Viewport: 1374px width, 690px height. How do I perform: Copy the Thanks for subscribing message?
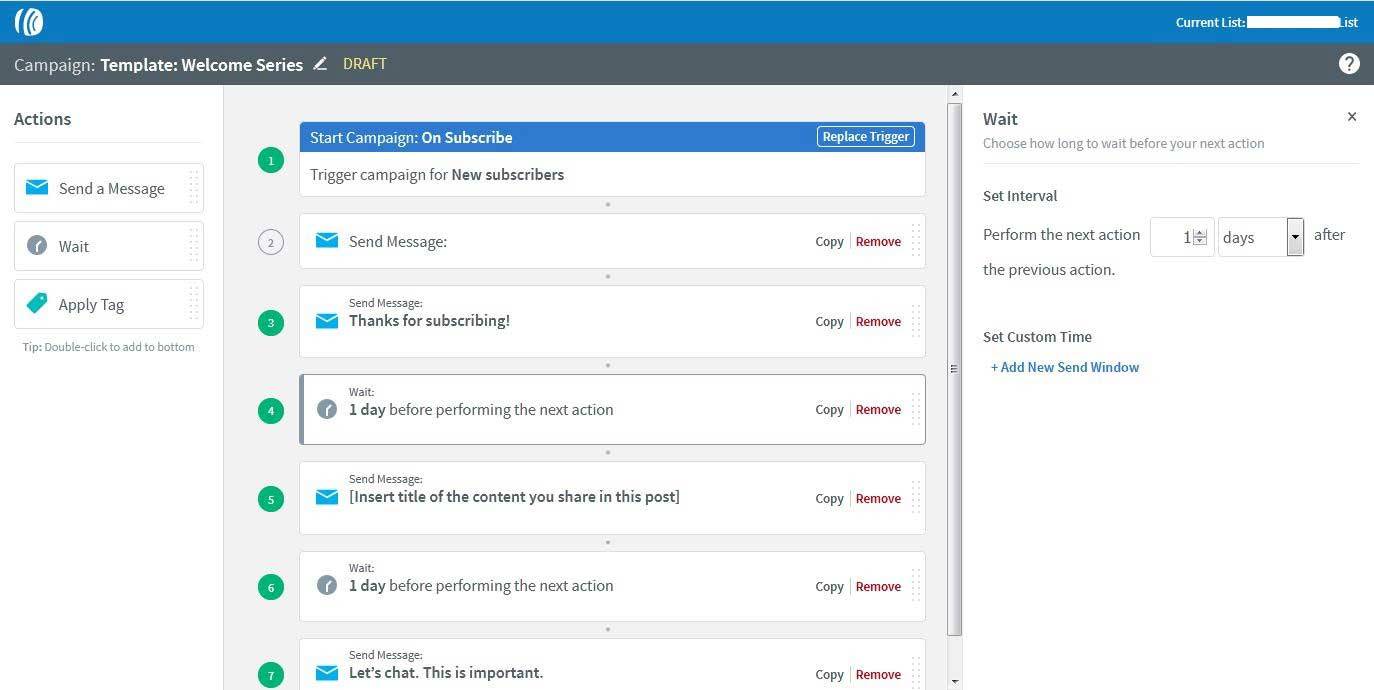pos(829,321)
